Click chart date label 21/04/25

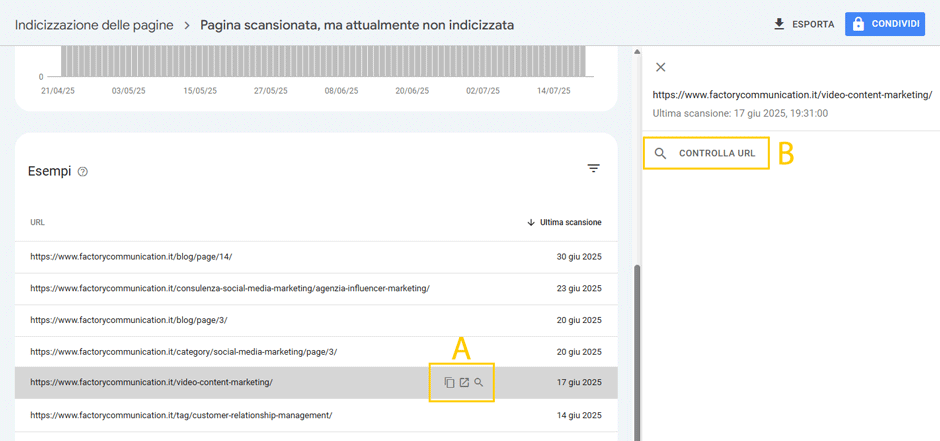click(x=58, y=91)
